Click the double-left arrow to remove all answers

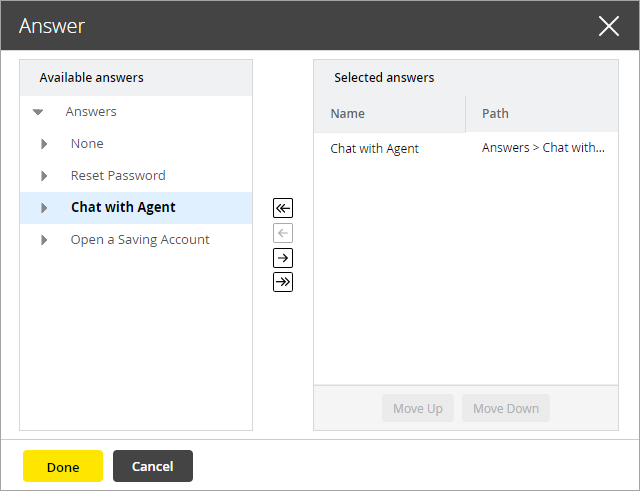click(x=283, y=208)
